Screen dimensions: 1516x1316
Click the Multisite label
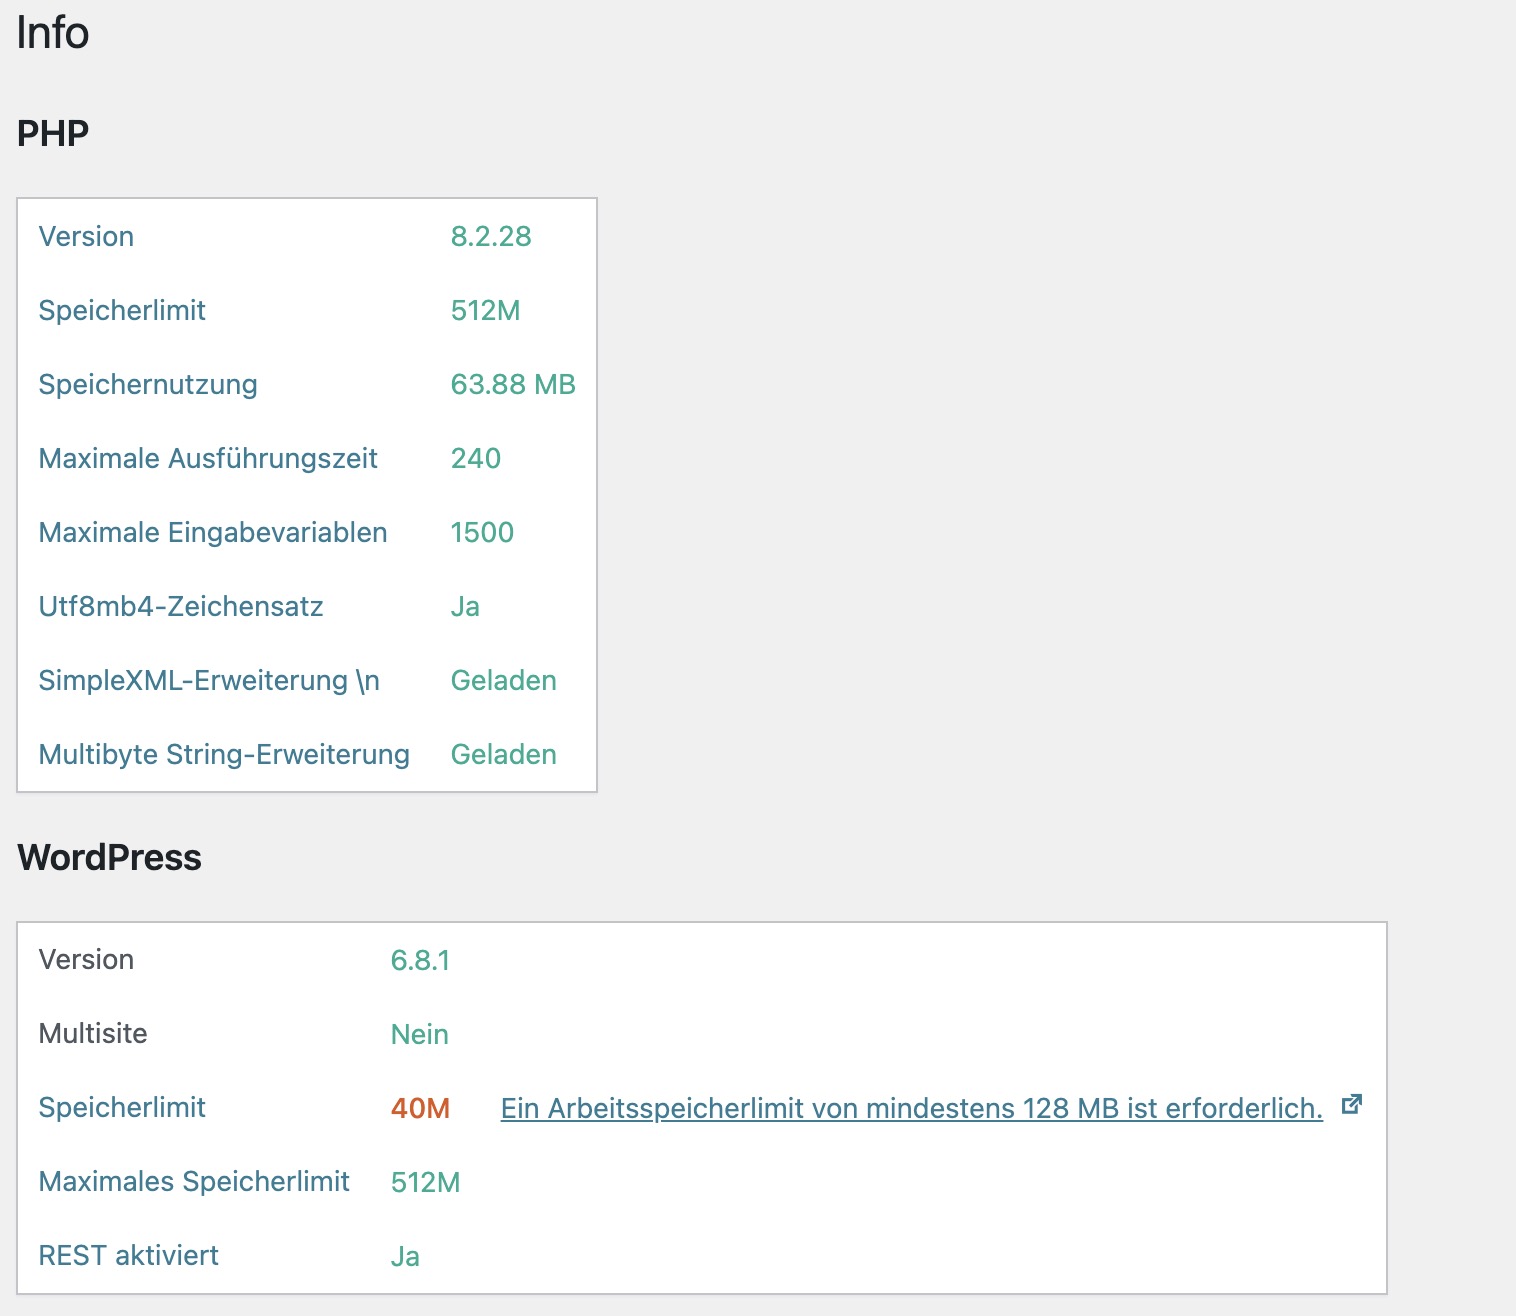[93, 1034]
